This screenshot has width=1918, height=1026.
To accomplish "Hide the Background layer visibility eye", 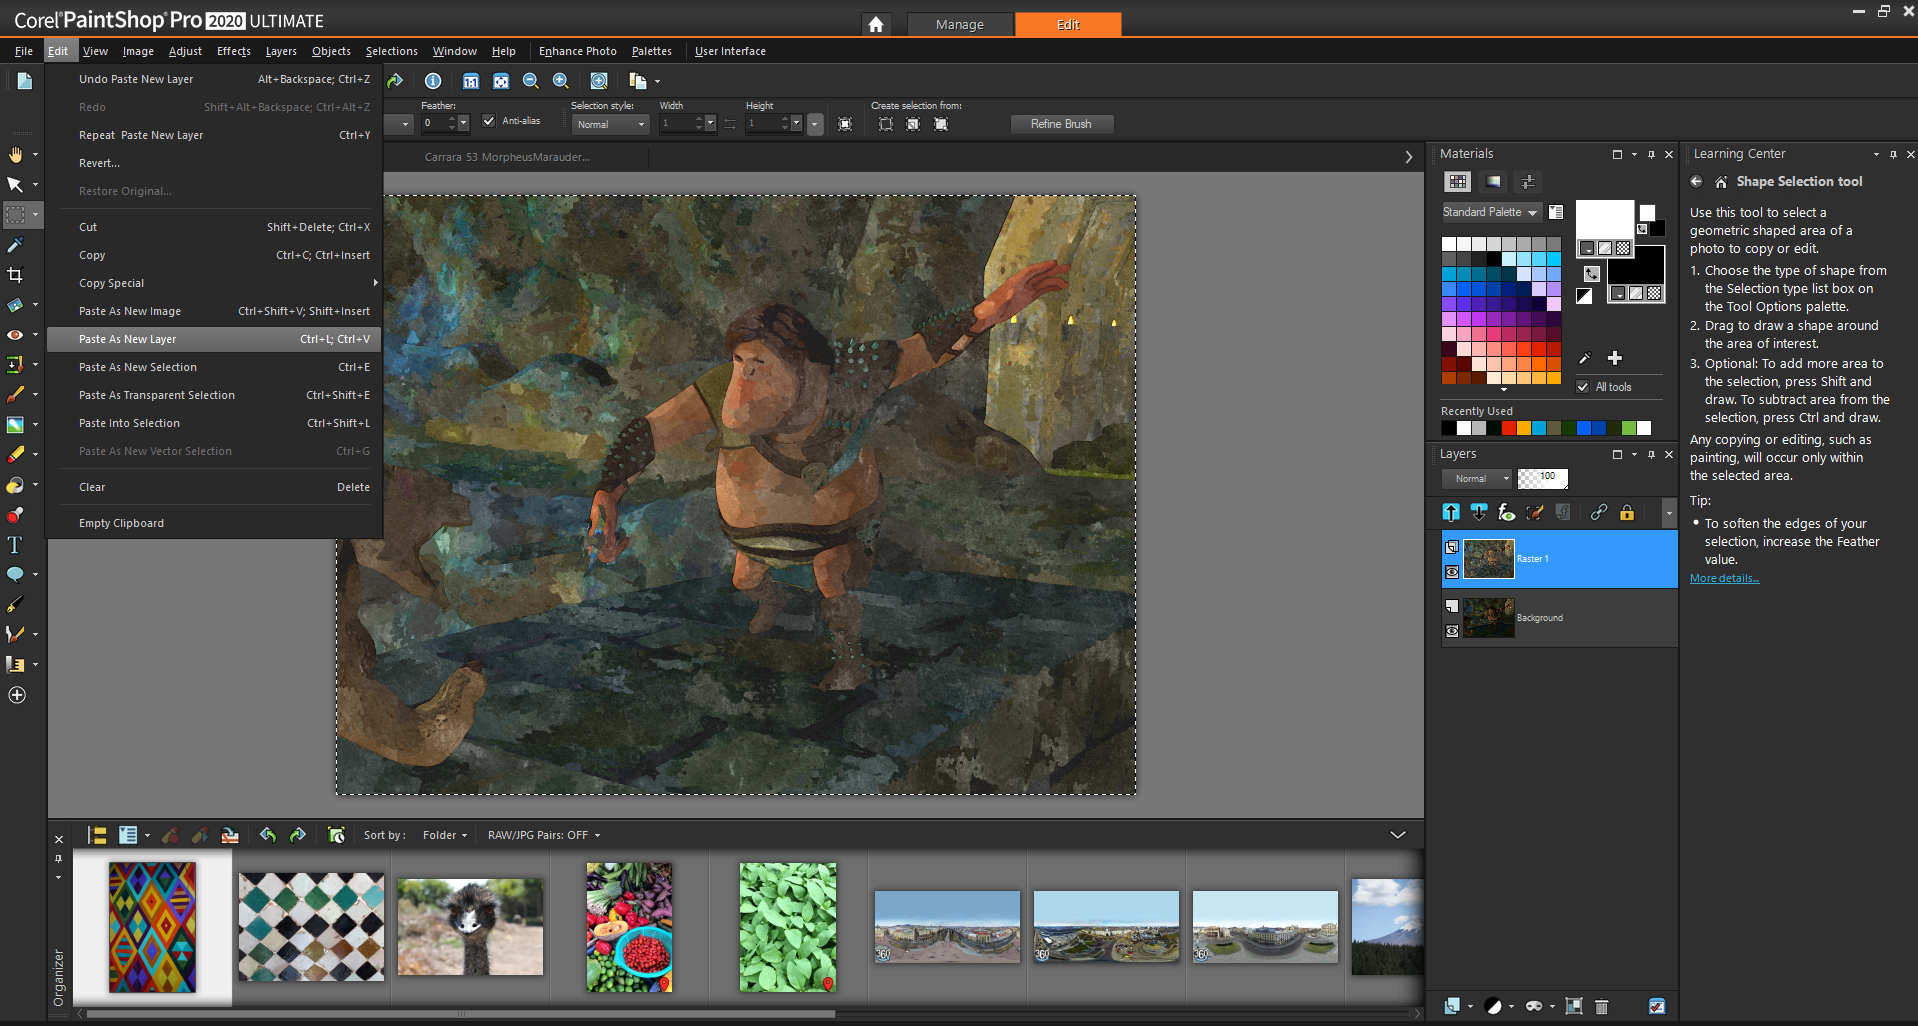I will [x=1452, y=631].
